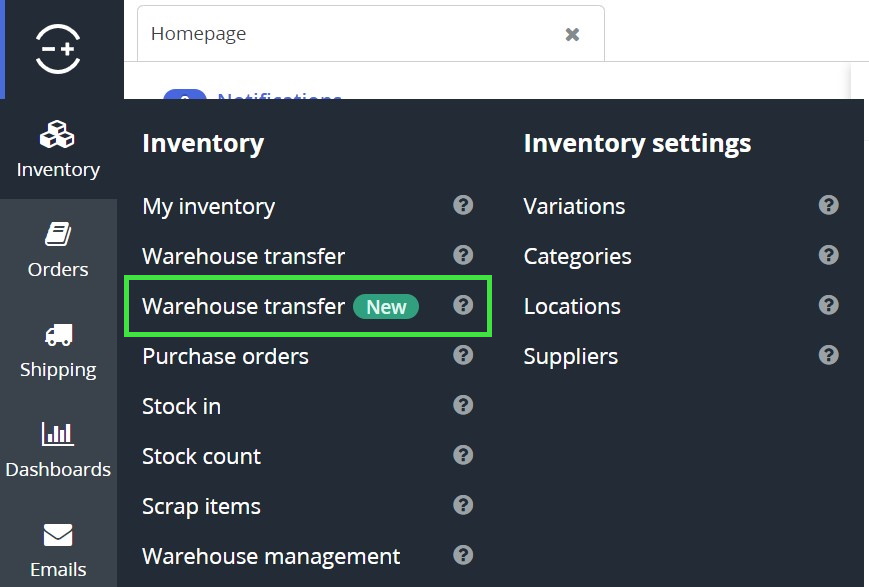Click the app logo at top left
The width and height of the screenshot is (869, 587).
pyautogui.click(x=58, y=47)
